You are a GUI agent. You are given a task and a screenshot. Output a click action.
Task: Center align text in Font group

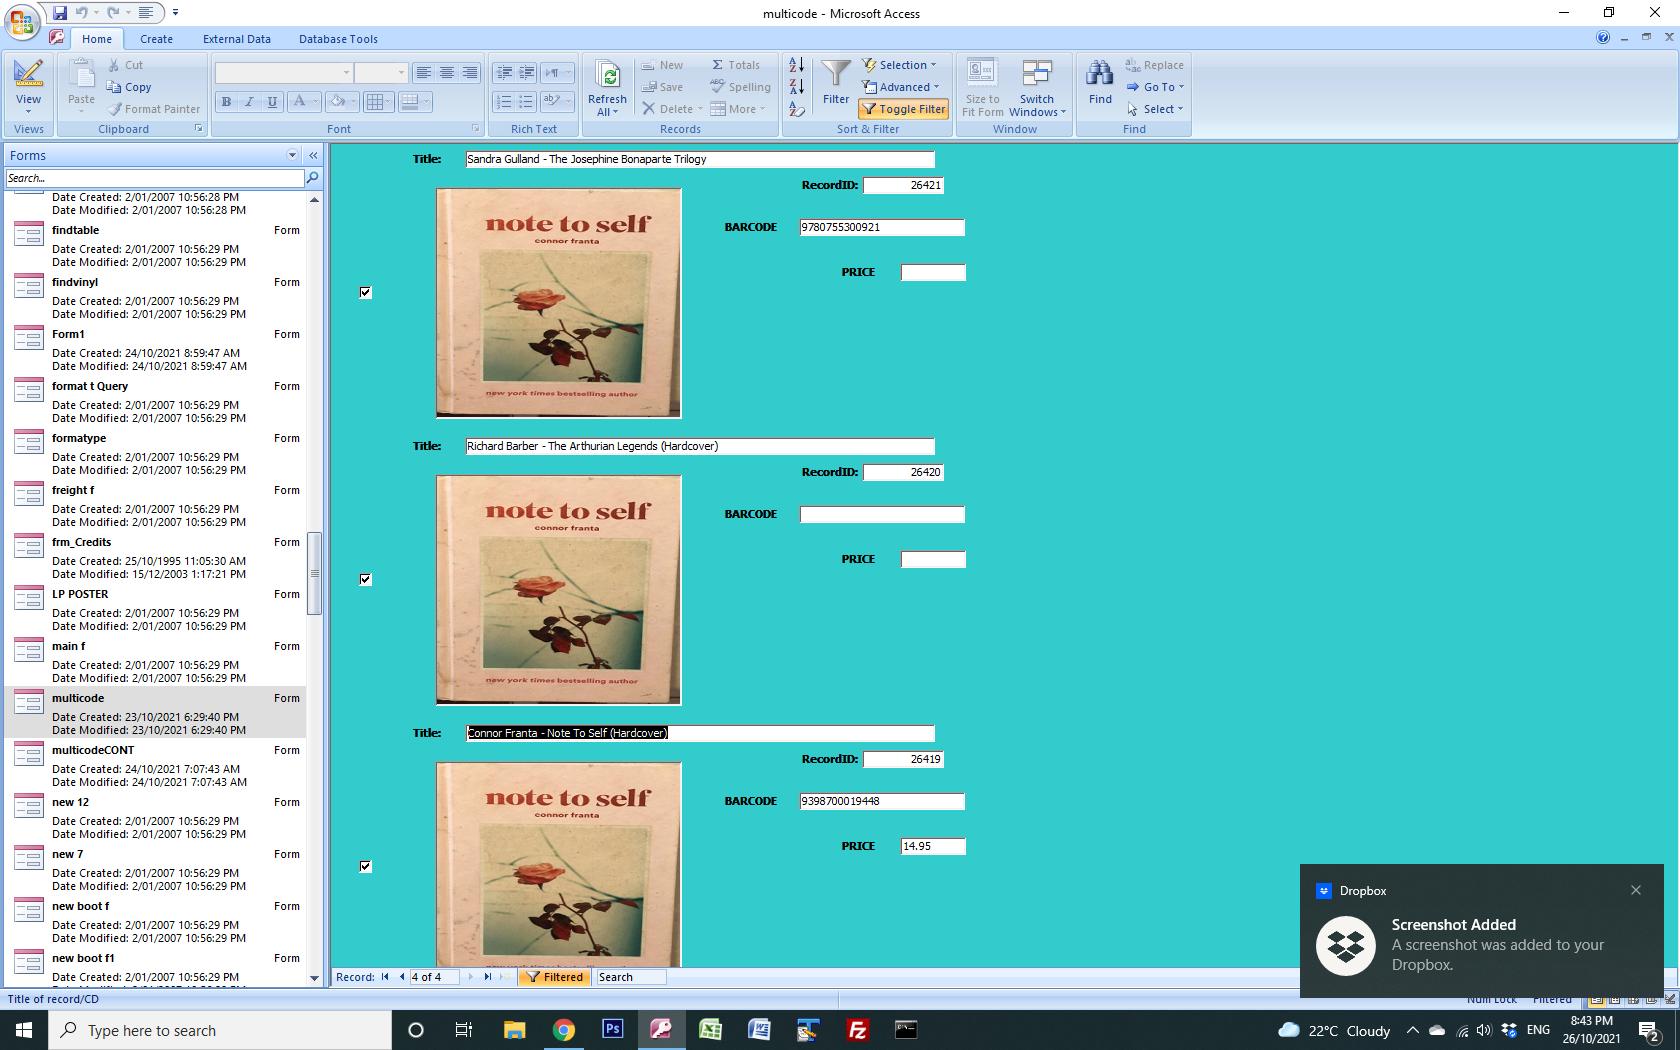447,73
